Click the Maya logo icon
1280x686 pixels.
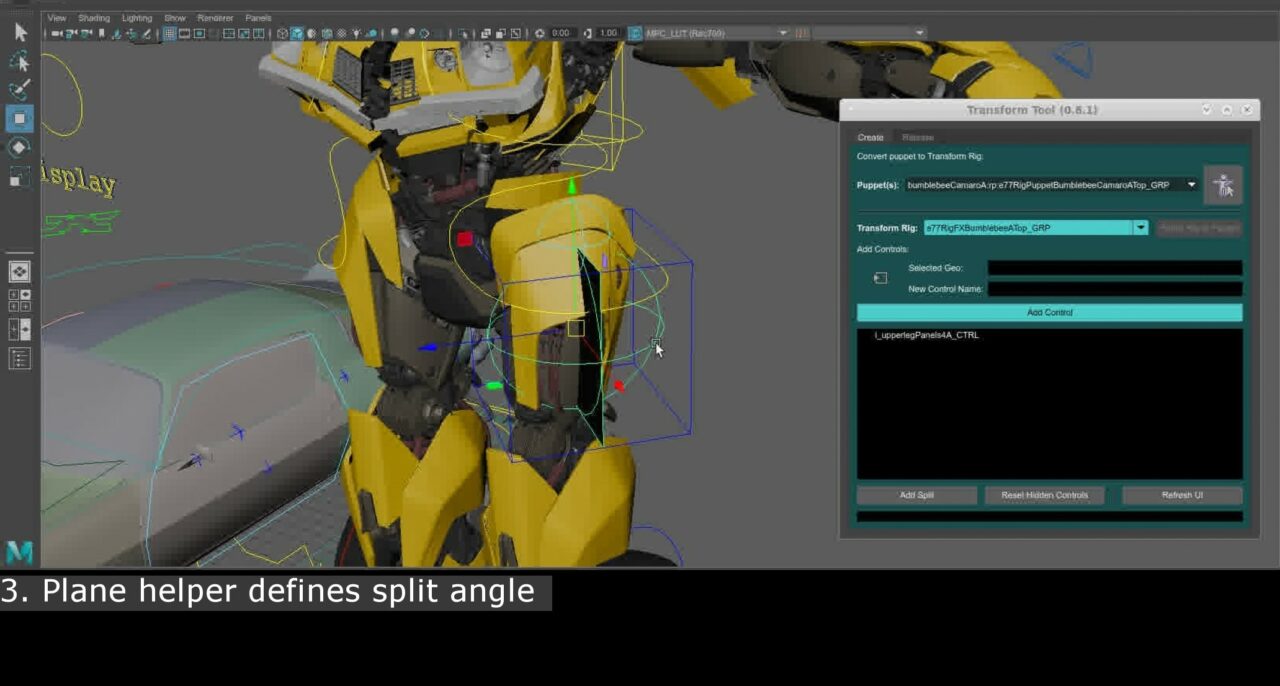20,551
